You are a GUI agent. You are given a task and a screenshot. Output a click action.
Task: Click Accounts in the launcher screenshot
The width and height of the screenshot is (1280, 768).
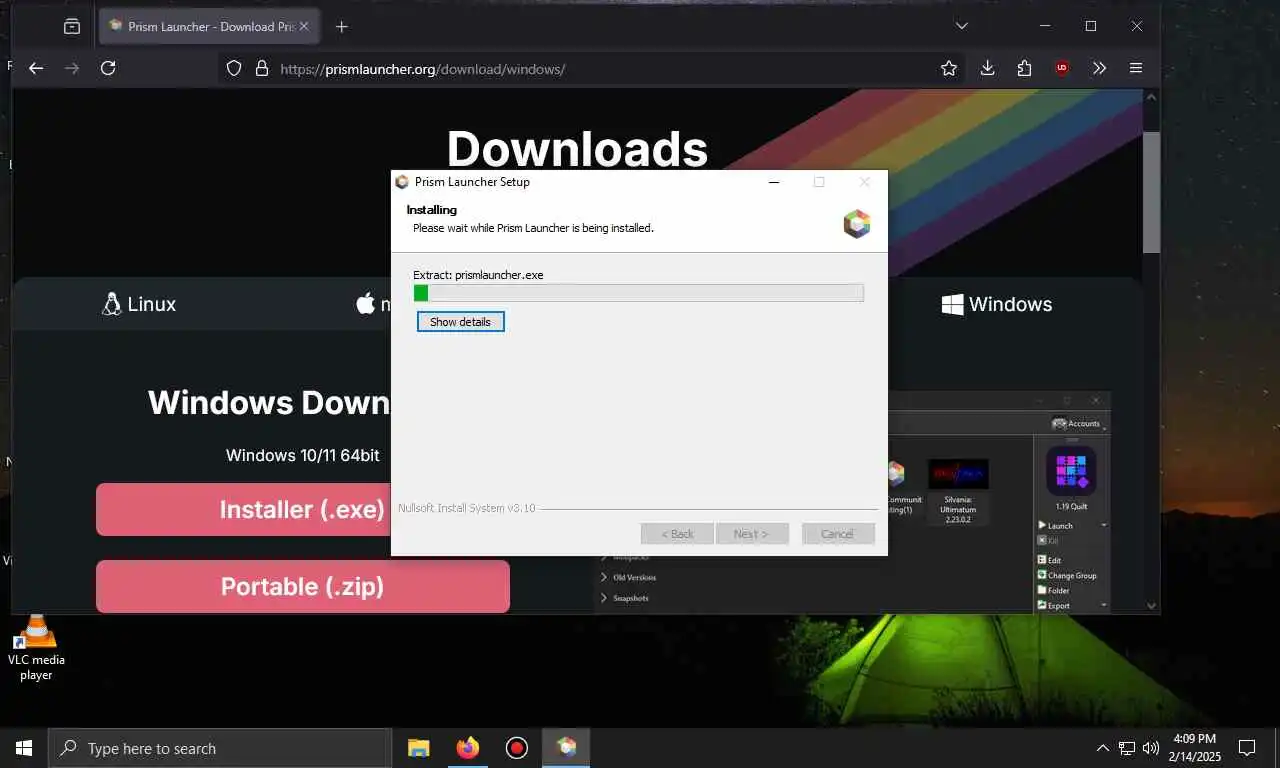(1076, 423)
